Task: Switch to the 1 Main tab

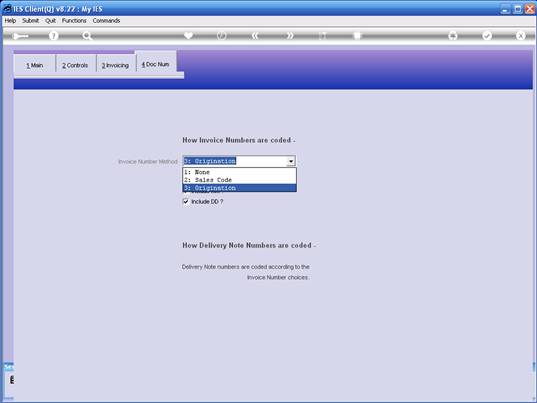Action: pos(35,65)
